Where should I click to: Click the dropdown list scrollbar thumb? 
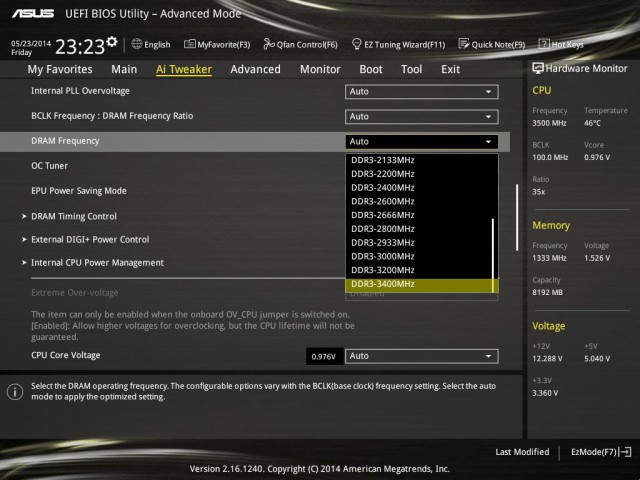[493, 256]
